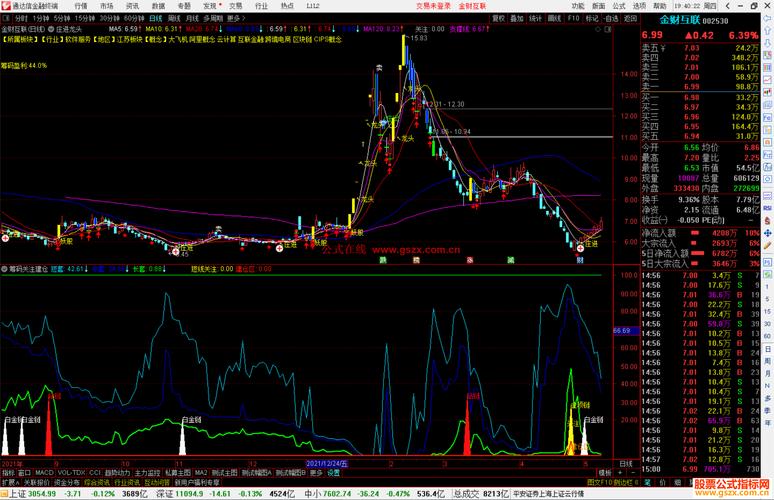Open the 交易 menu
This screenshot has width=774, height=500.
tap(235, 6)
